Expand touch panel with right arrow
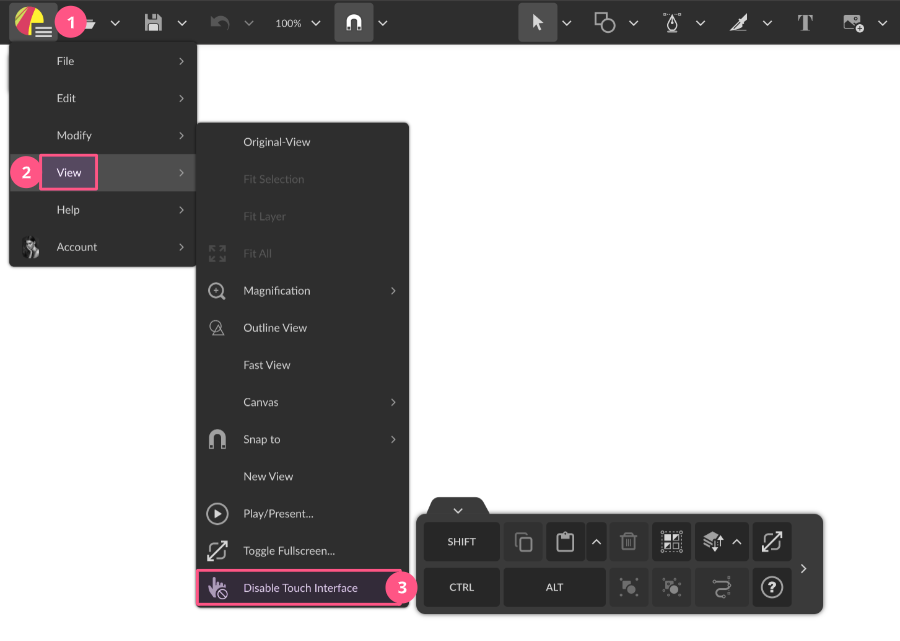900x641 pixels. tap(803, 569)
